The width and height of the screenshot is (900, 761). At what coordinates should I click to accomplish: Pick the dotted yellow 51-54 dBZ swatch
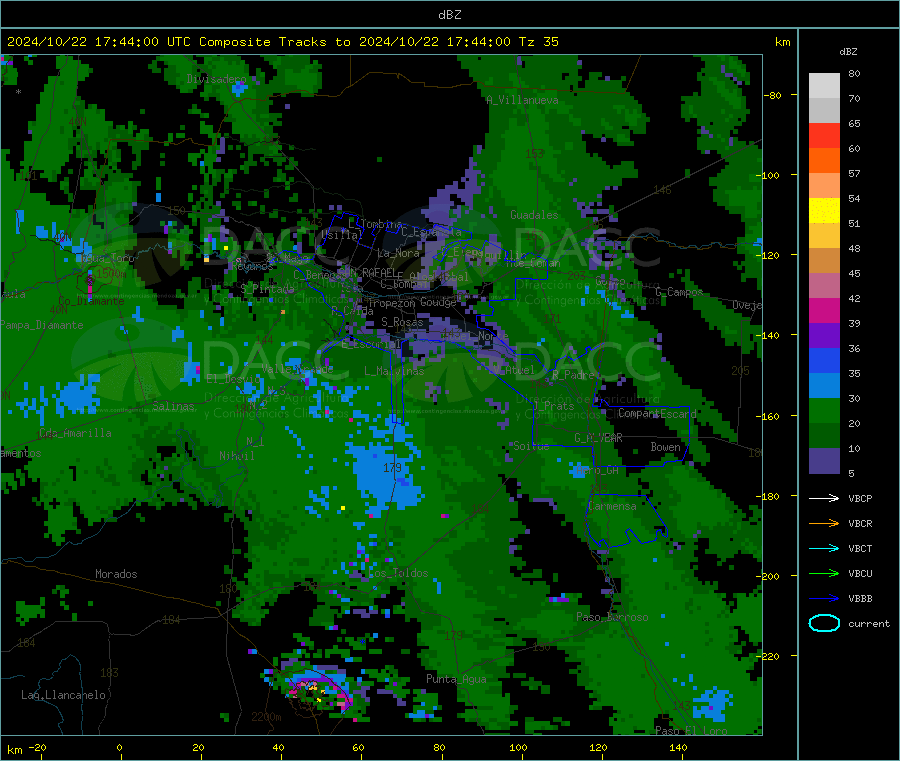coord(824,211)
